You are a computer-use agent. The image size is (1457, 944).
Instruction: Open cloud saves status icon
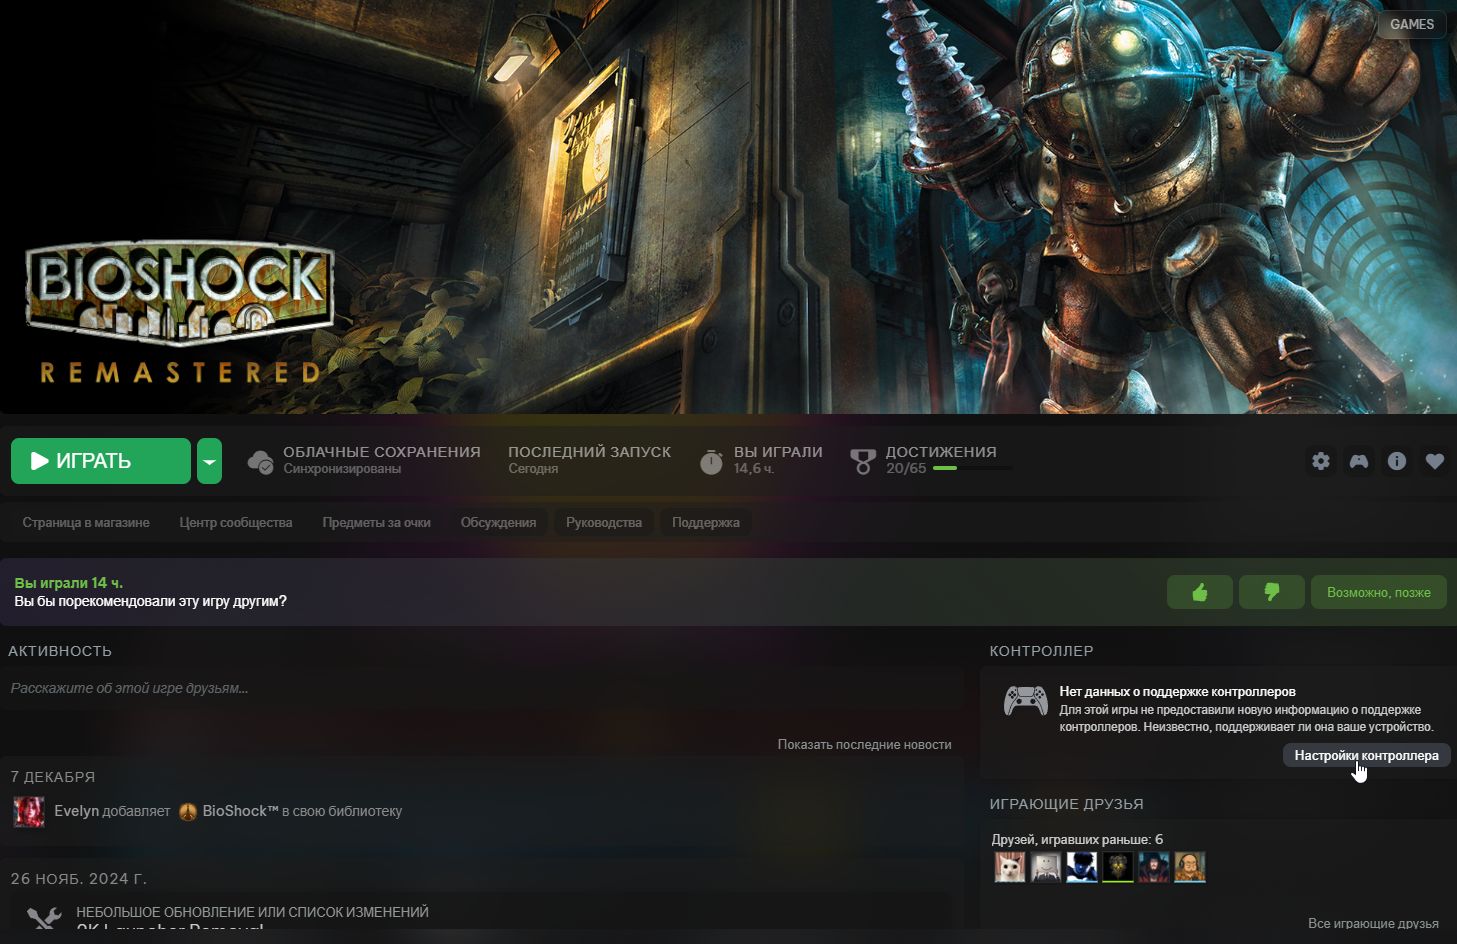[x=260, y=462]
